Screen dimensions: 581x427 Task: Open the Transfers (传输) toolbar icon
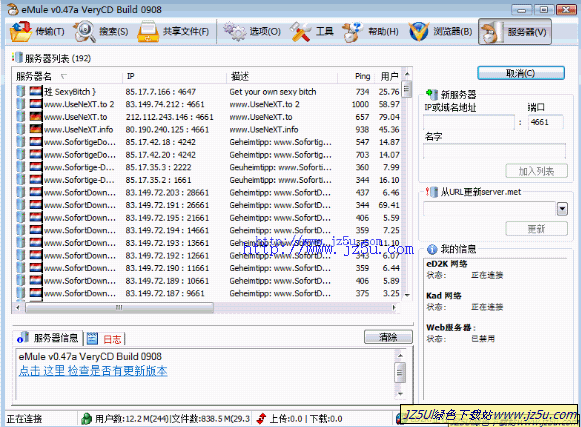tap(21, 32)
